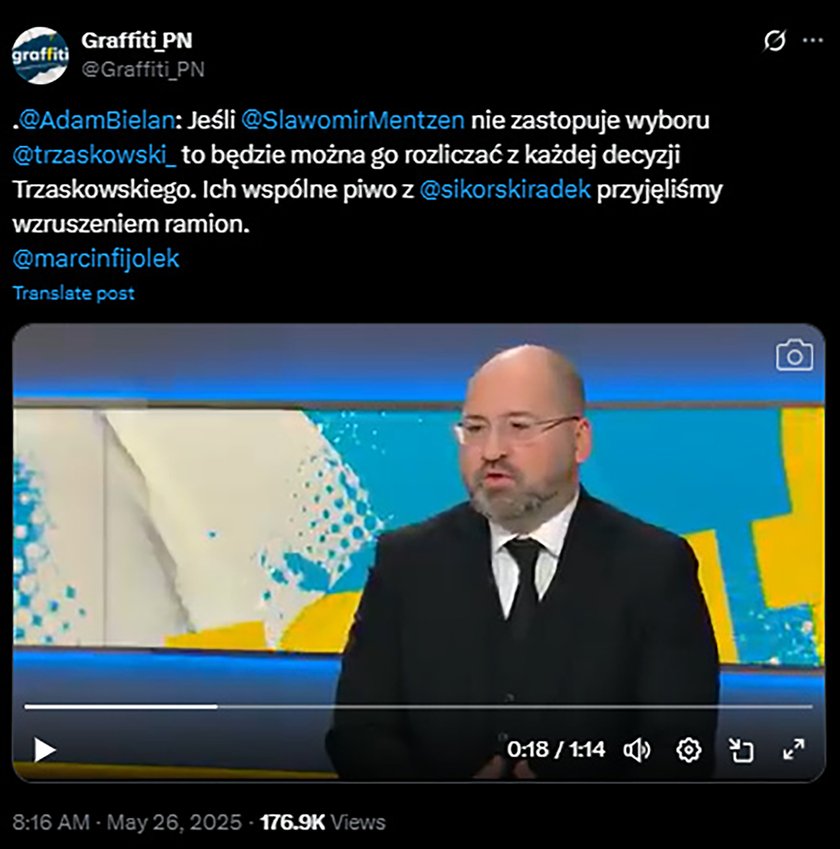Open the Grok explain icon beside the post menu
Viewport: 840px width, 849px height.
coord(774,41)
